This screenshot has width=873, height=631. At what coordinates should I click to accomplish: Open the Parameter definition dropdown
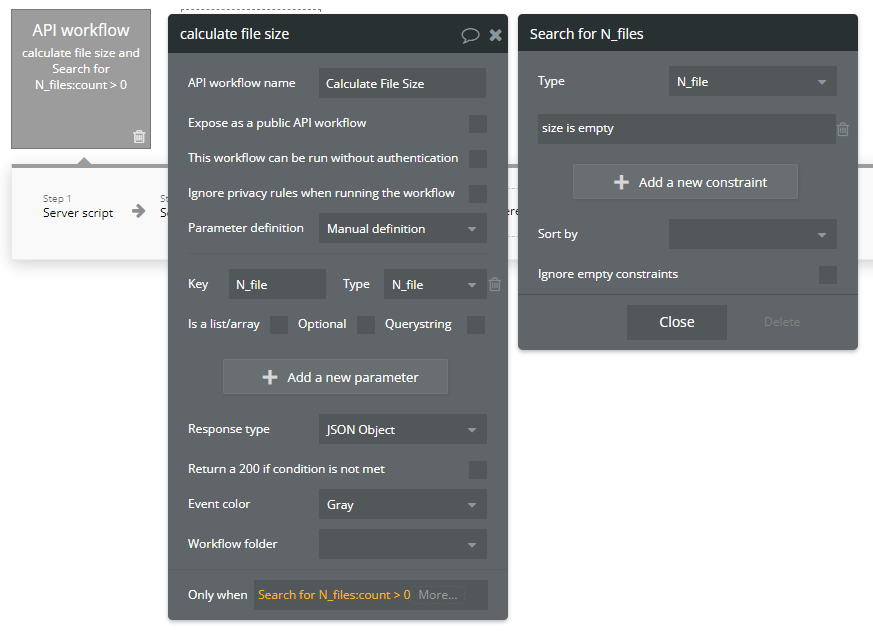click(x=402, y=229)
